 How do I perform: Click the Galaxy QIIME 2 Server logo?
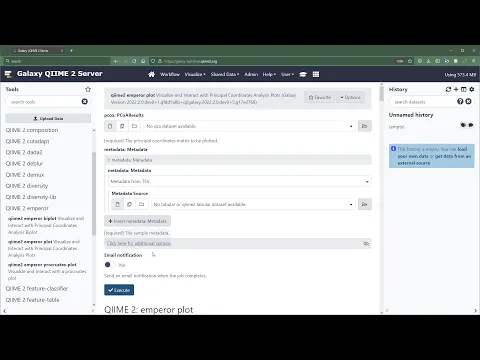point(53,74)
